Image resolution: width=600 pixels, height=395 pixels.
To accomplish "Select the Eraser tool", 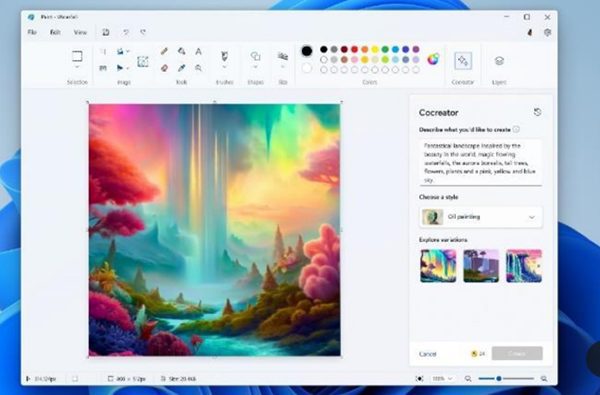I will [x=164, y=68].
